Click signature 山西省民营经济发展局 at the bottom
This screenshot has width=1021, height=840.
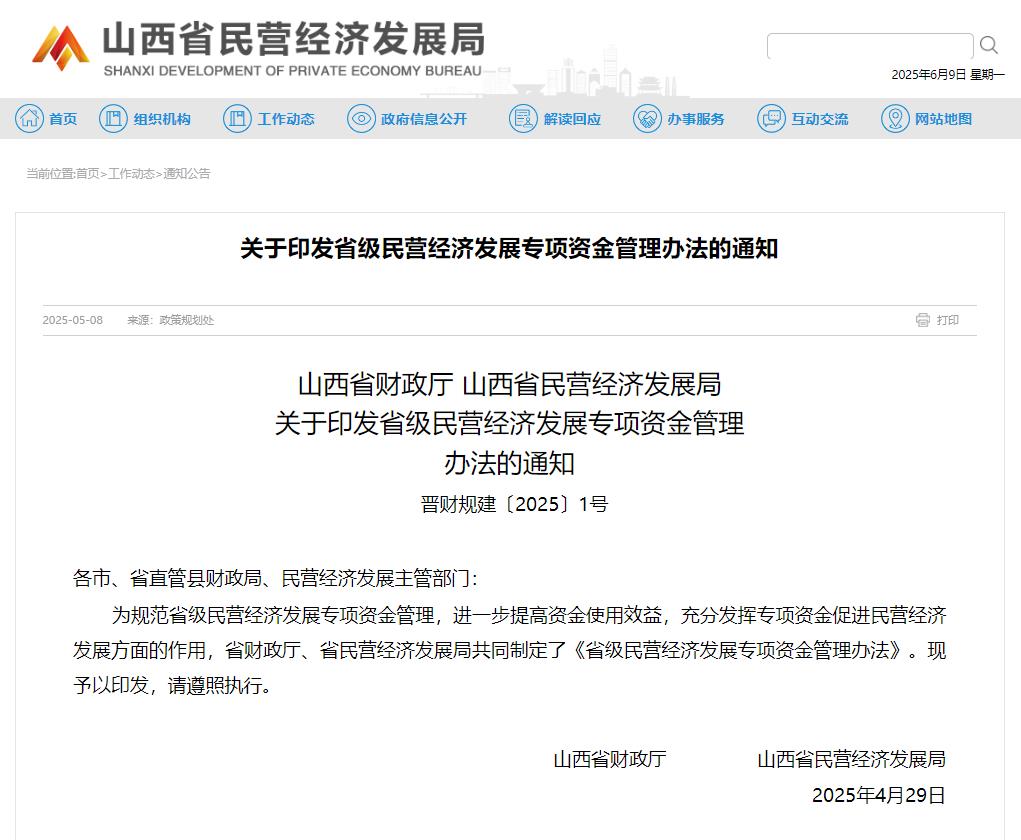point(852,759)
